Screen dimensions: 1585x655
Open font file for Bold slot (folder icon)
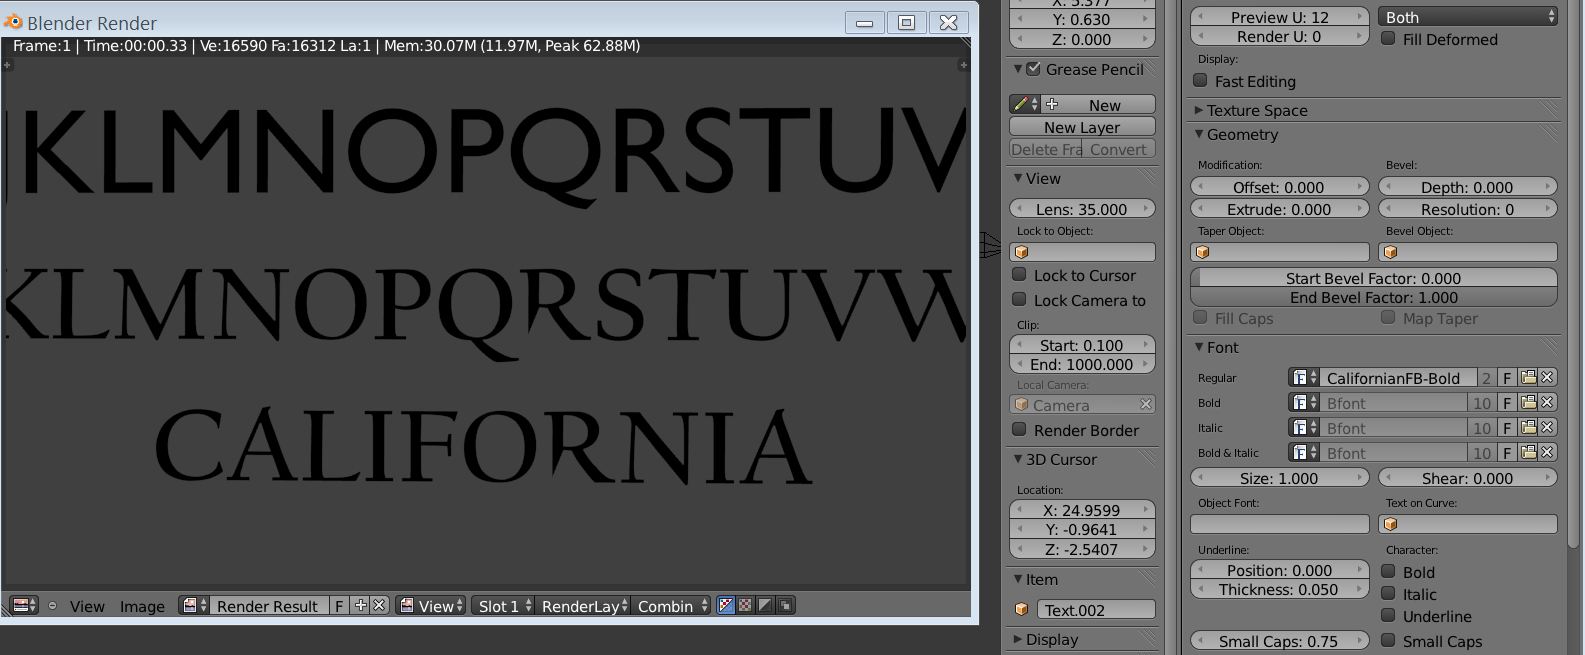pos(1528,402)
